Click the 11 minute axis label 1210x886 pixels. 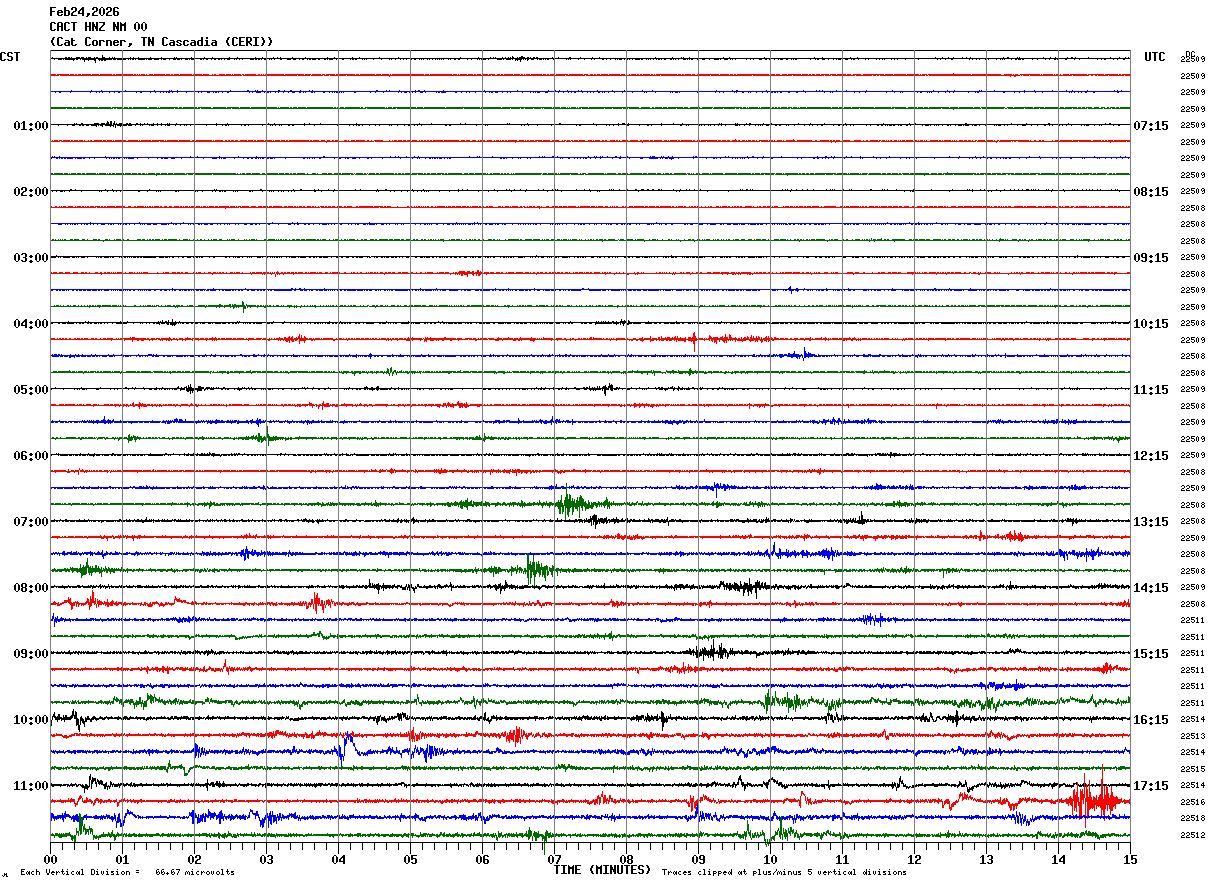[x=842, y=859]
